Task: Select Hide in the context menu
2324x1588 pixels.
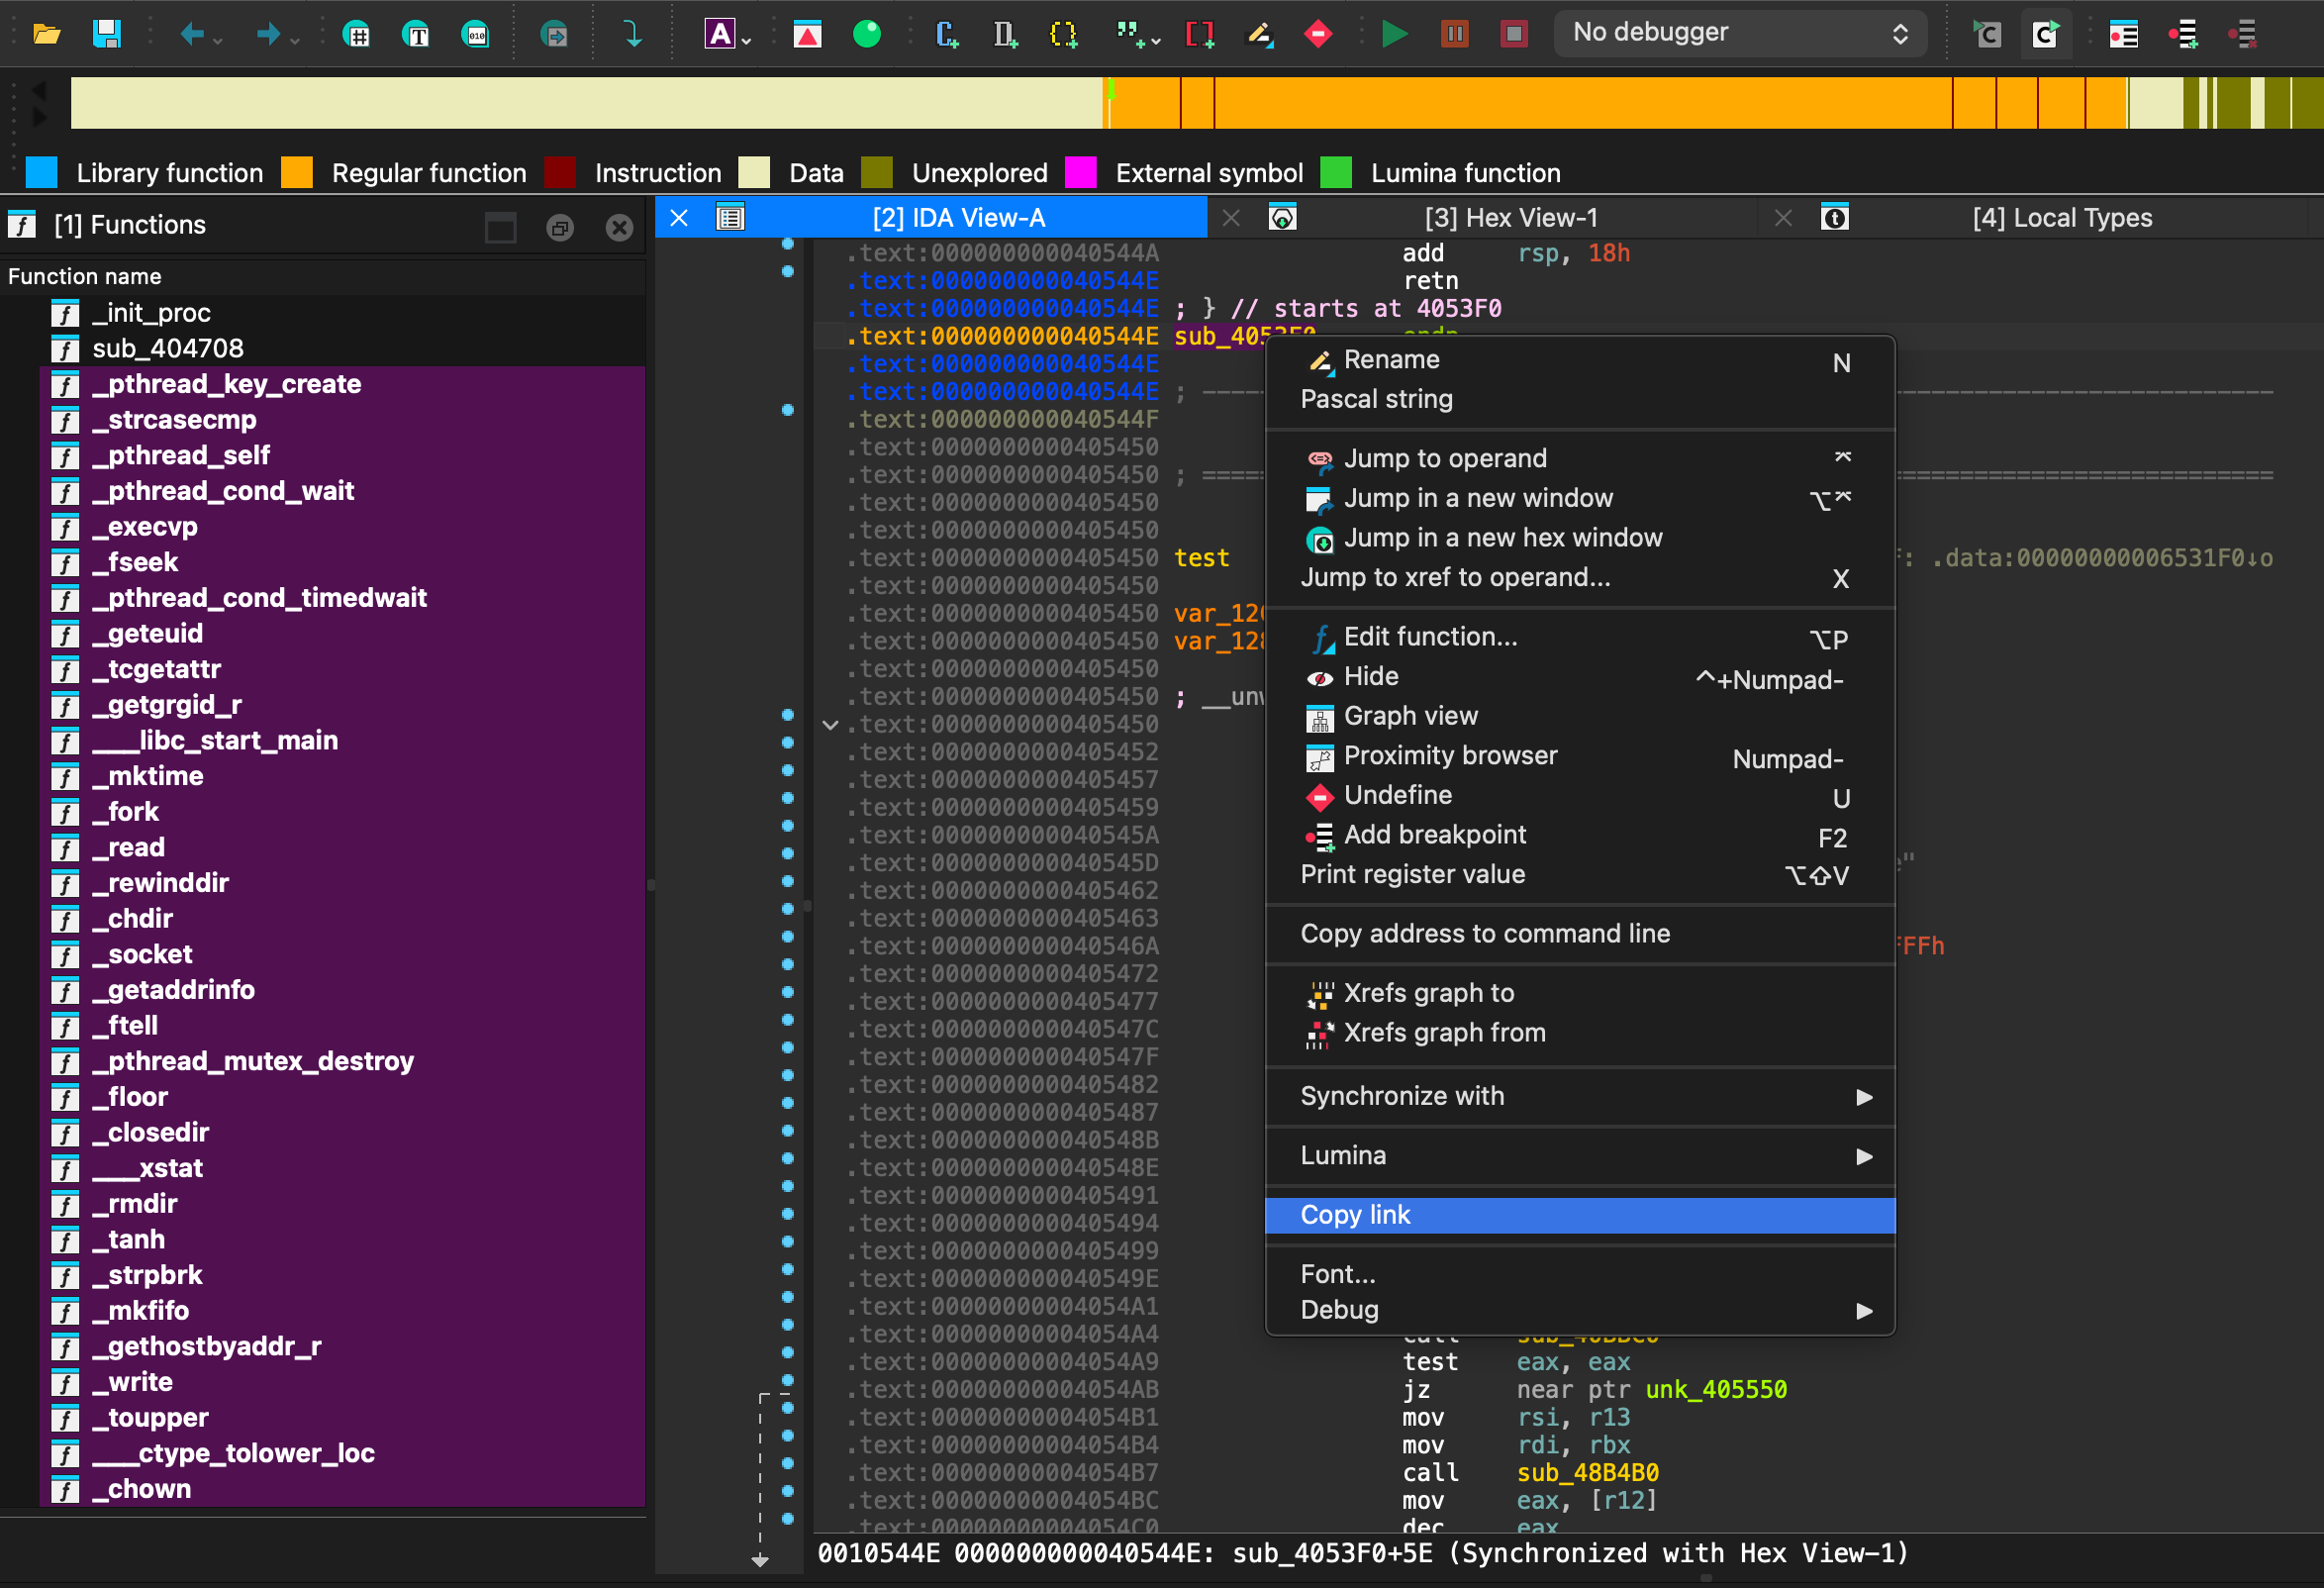Action: click(1580, 677)
